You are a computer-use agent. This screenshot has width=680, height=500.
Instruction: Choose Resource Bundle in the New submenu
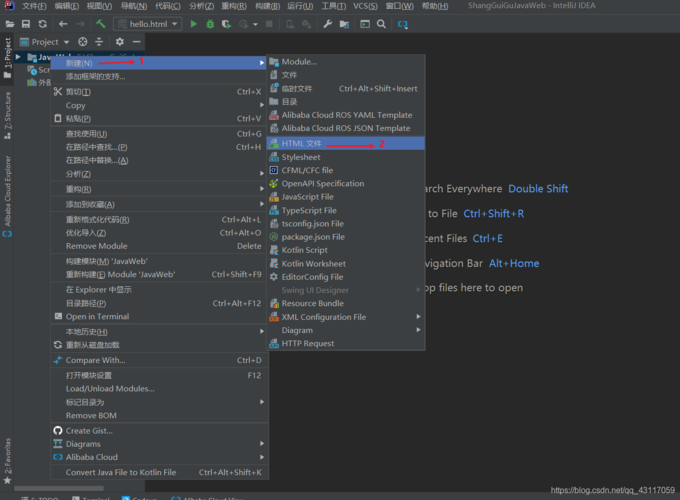point(346,304)
